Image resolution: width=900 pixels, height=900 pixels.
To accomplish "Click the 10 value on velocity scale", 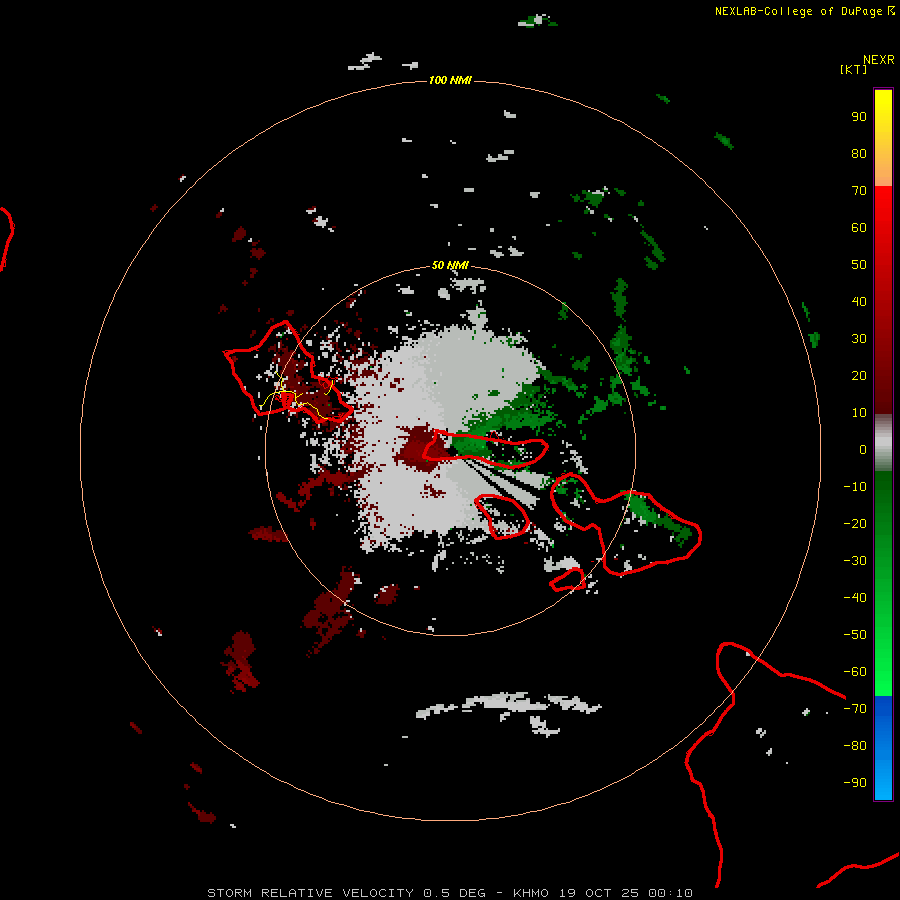I will (x=859, y=413).
